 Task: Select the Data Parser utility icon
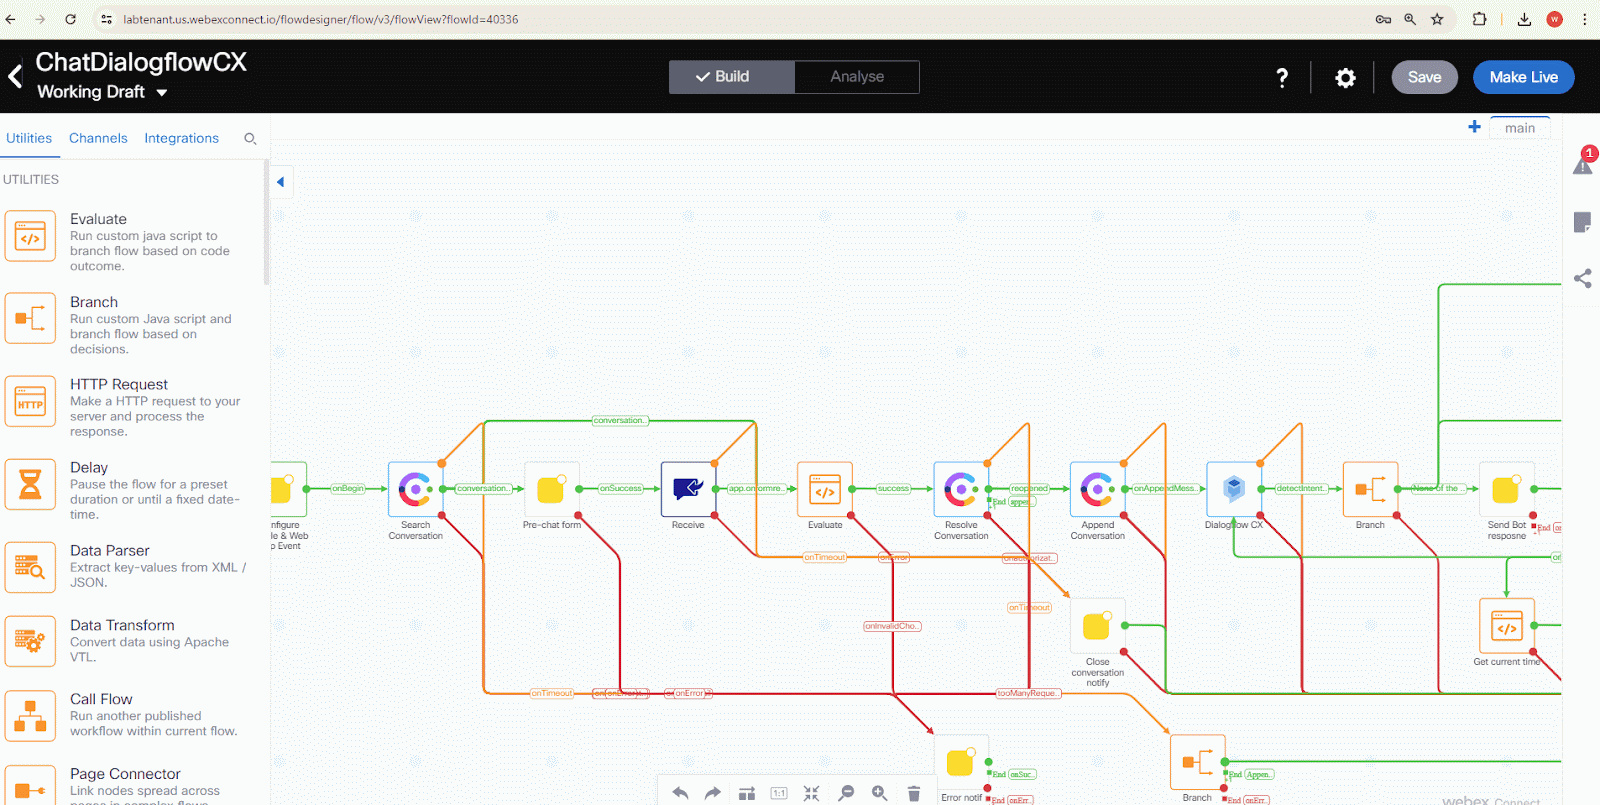(30, 567)
